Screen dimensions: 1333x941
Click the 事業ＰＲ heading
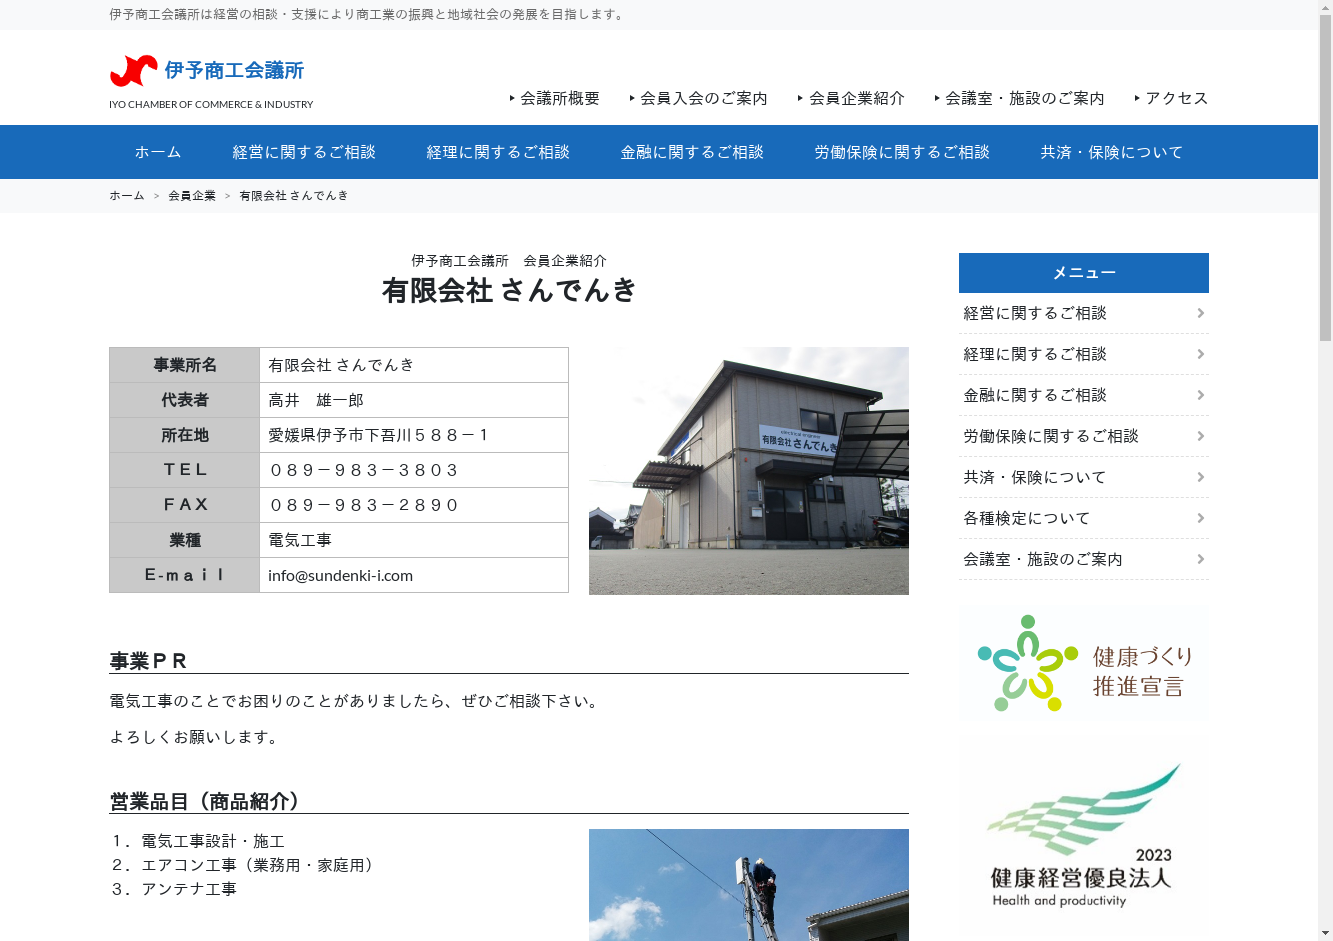click(x=148, y=661)
